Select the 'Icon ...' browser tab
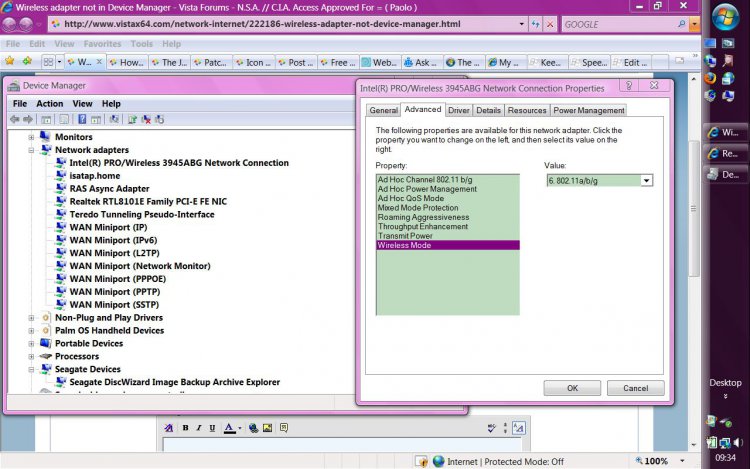 pyautogui.click(x=254, y=63)
